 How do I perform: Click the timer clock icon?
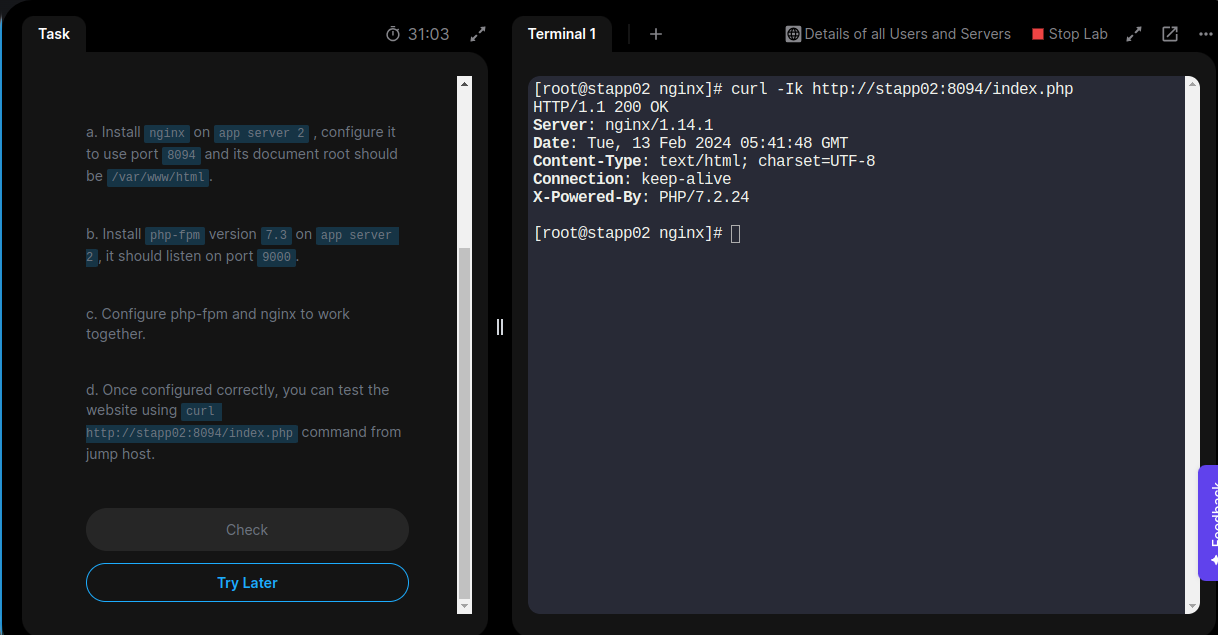(393, 34)
